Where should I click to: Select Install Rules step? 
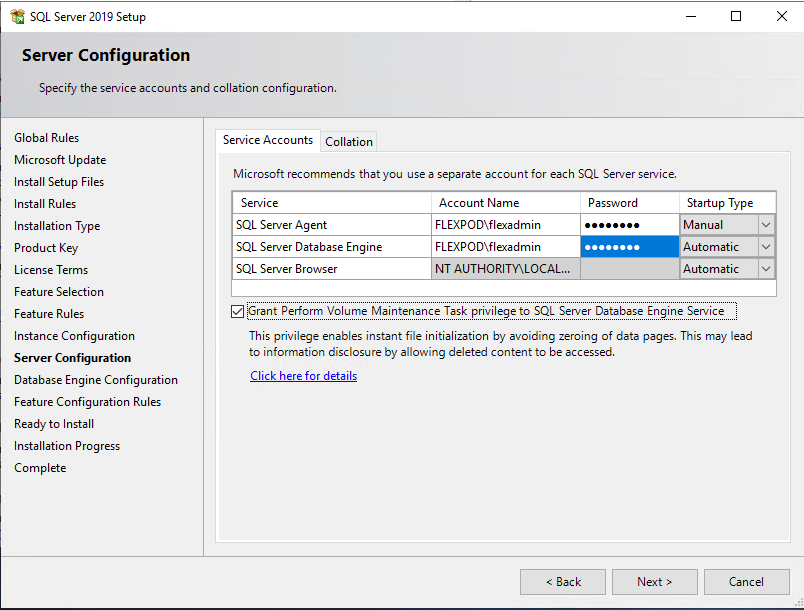tap(45, 204)
